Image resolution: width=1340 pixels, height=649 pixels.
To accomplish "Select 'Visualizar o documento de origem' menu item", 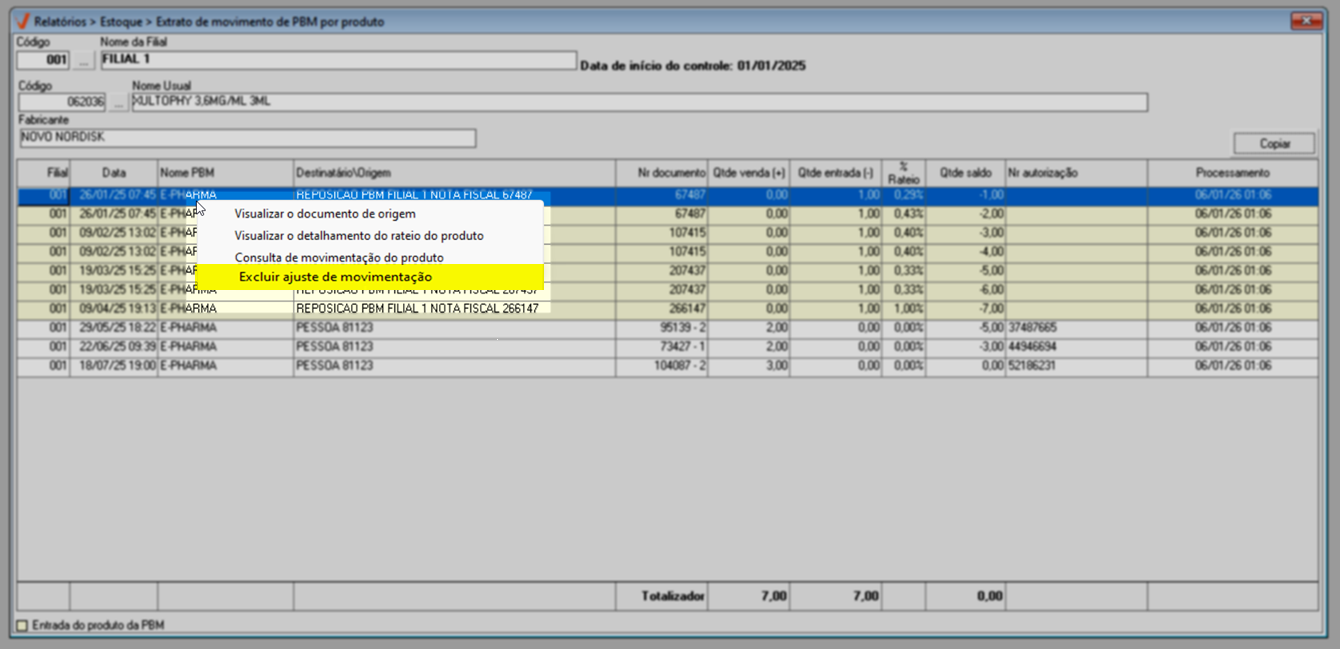I will (x=325, y=213).
